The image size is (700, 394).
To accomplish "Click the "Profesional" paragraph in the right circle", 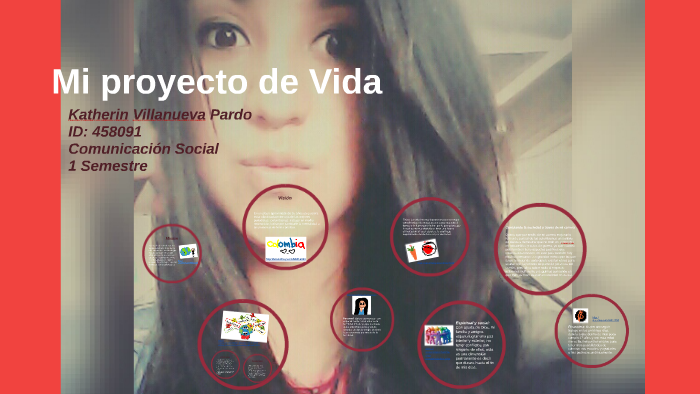I will [x=592, y=340].
